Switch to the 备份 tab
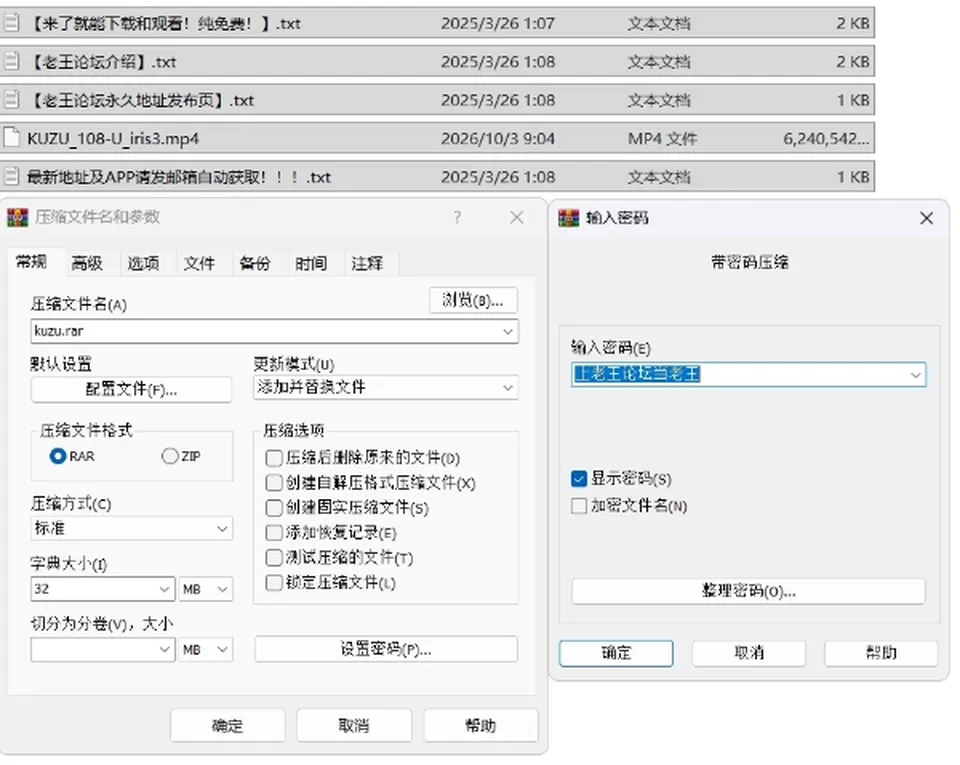 click(x=255, y=263)
